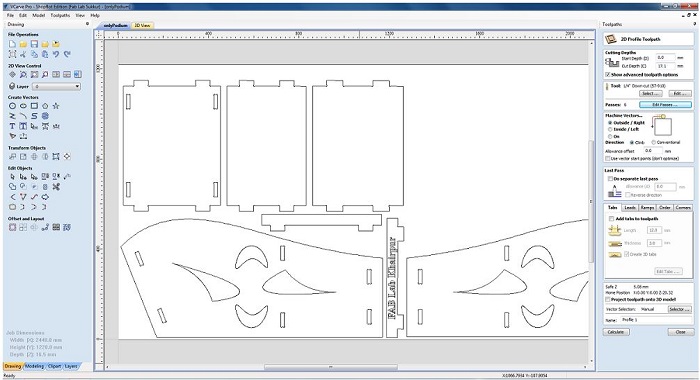This screenshot has width=700, height=380.
Task: Choose the Draw Text 'T' tool
Action: pos(12,126)
